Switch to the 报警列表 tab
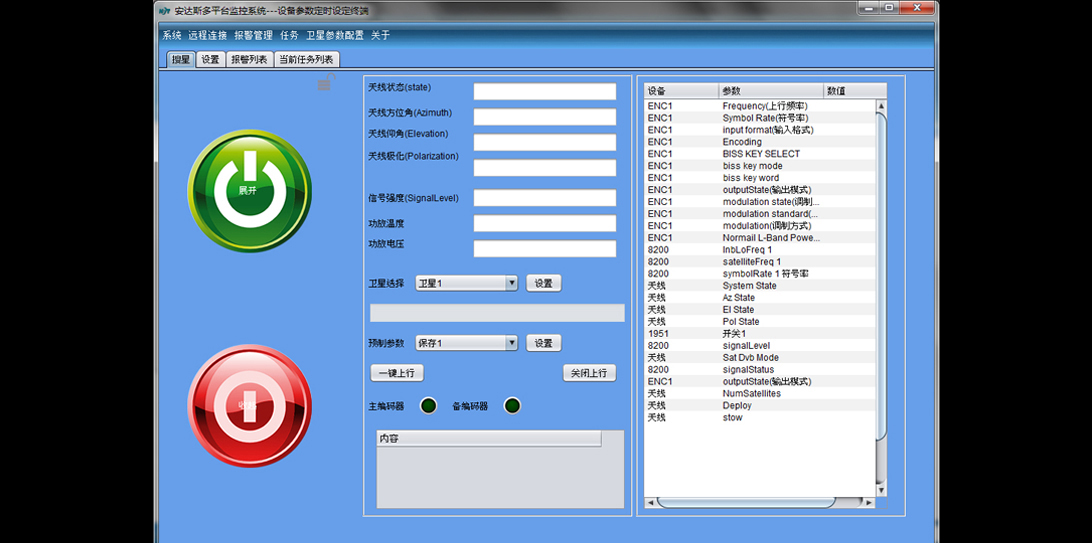The image size is (1092, 543). coord(249,60)
